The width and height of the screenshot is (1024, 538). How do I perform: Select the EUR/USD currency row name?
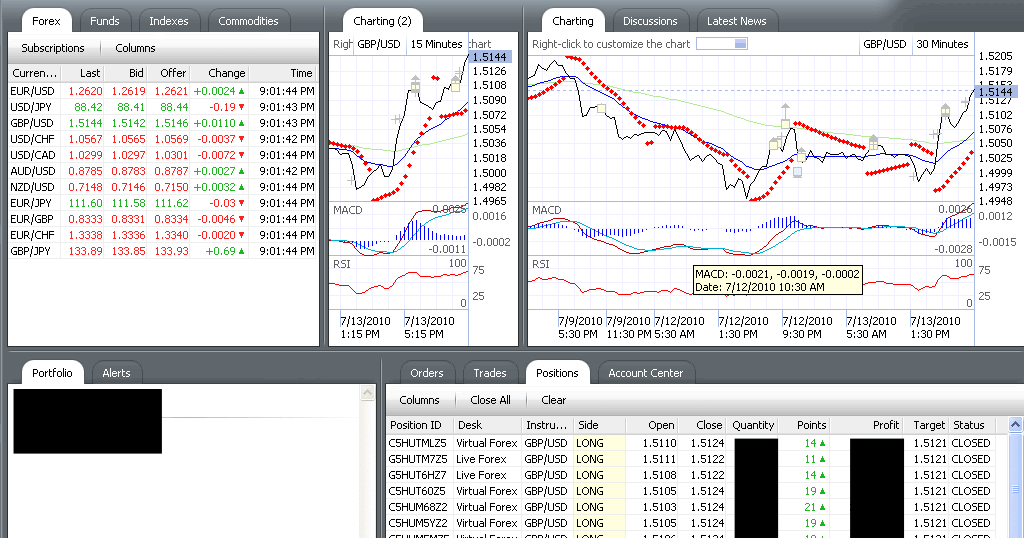click(33, 91)
